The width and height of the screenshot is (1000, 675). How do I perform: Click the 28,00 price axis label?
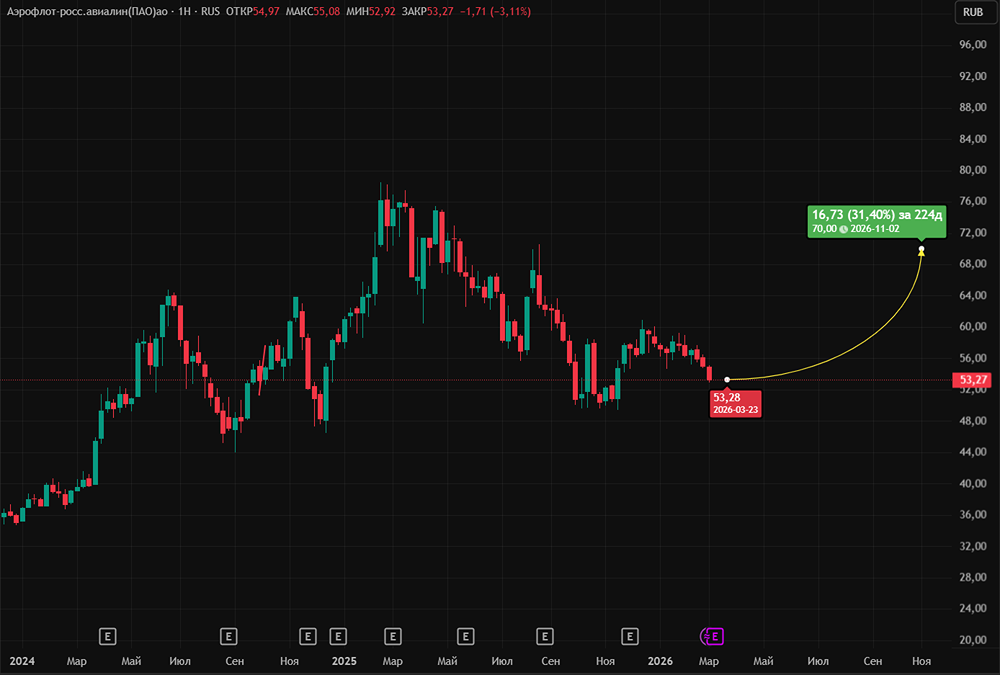[973, 577]
